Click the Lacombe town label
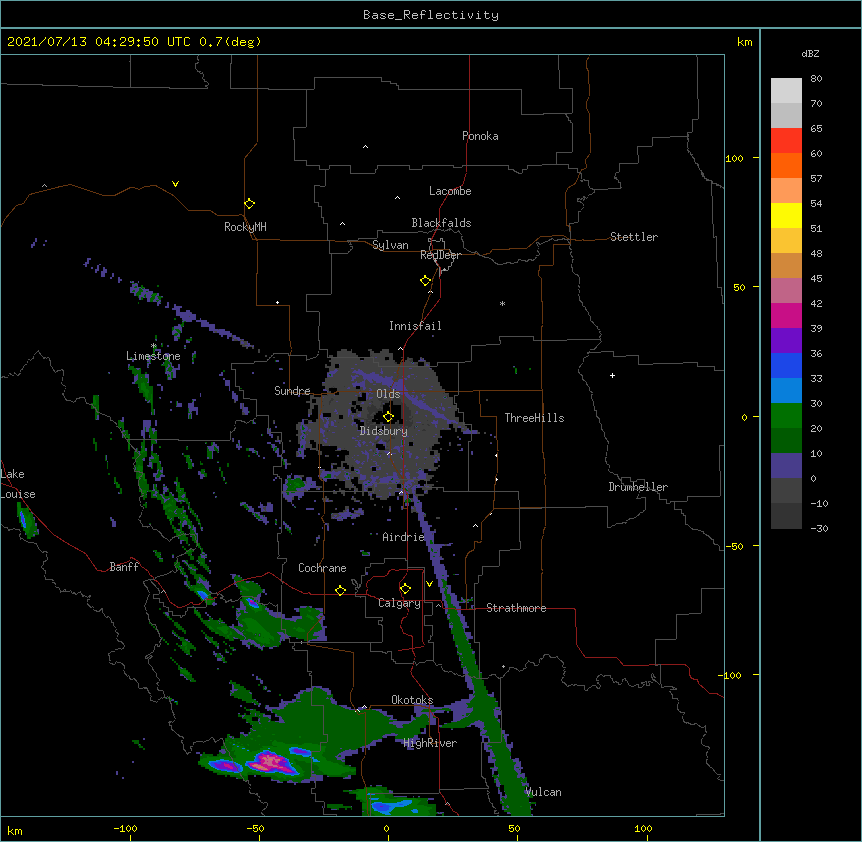This screenshot has width=862, height=842. [x=450, y=191]
